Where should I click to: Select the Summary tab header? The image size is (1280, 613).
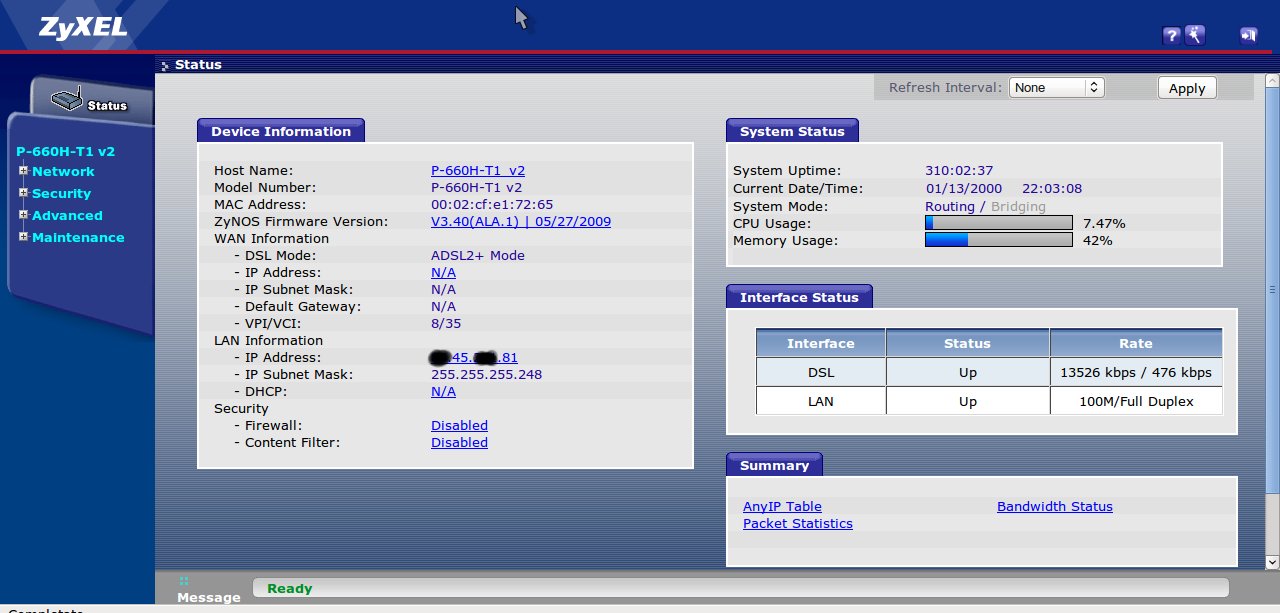point(774,465)
